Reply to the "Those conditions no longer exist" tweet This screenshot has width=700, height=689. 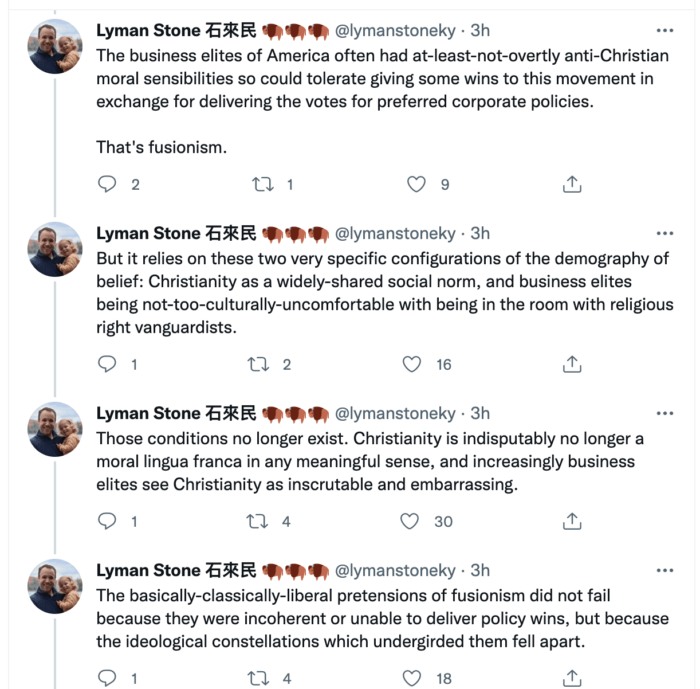[107, 521]
